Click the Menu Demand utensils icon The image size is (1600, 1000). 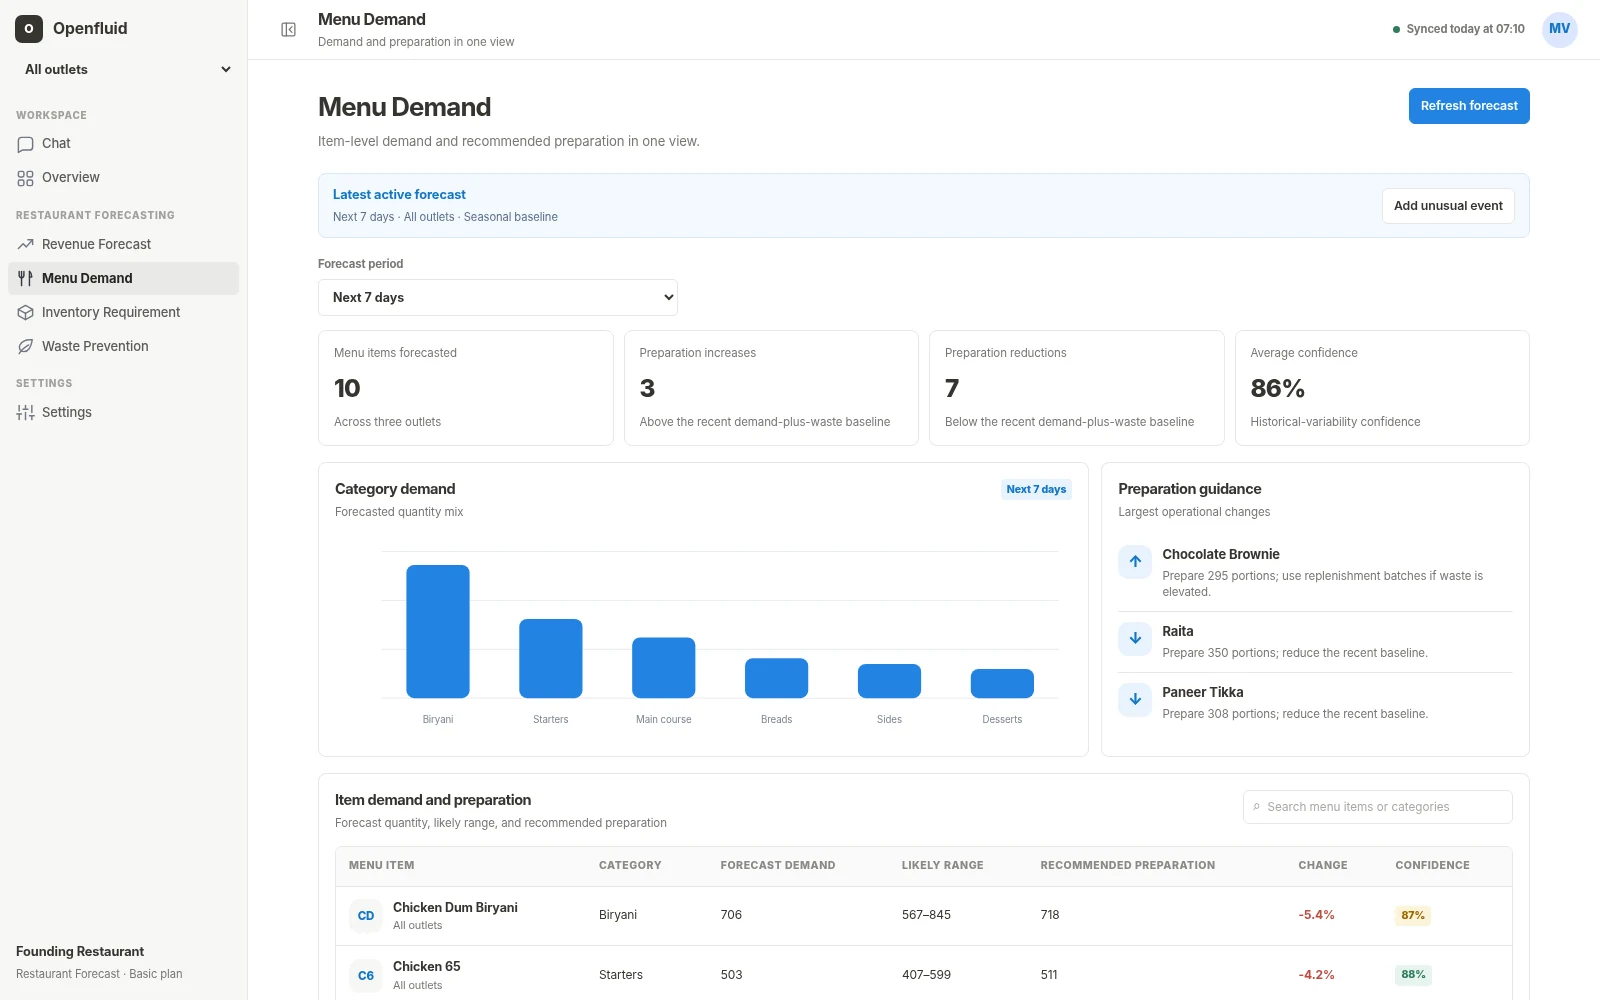(26, 279)
